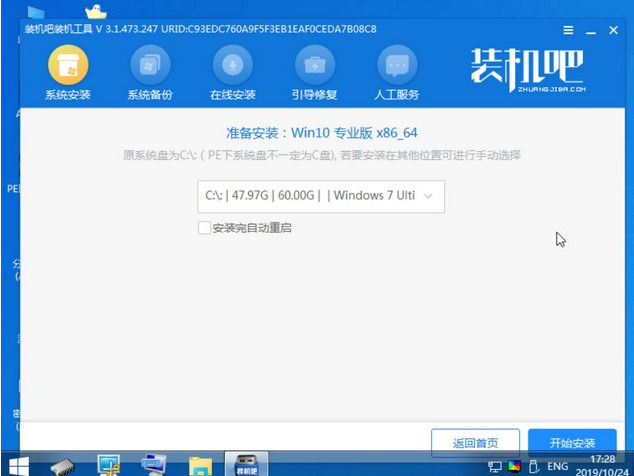Select the 系统备份 backup icon

click(150, 65)
